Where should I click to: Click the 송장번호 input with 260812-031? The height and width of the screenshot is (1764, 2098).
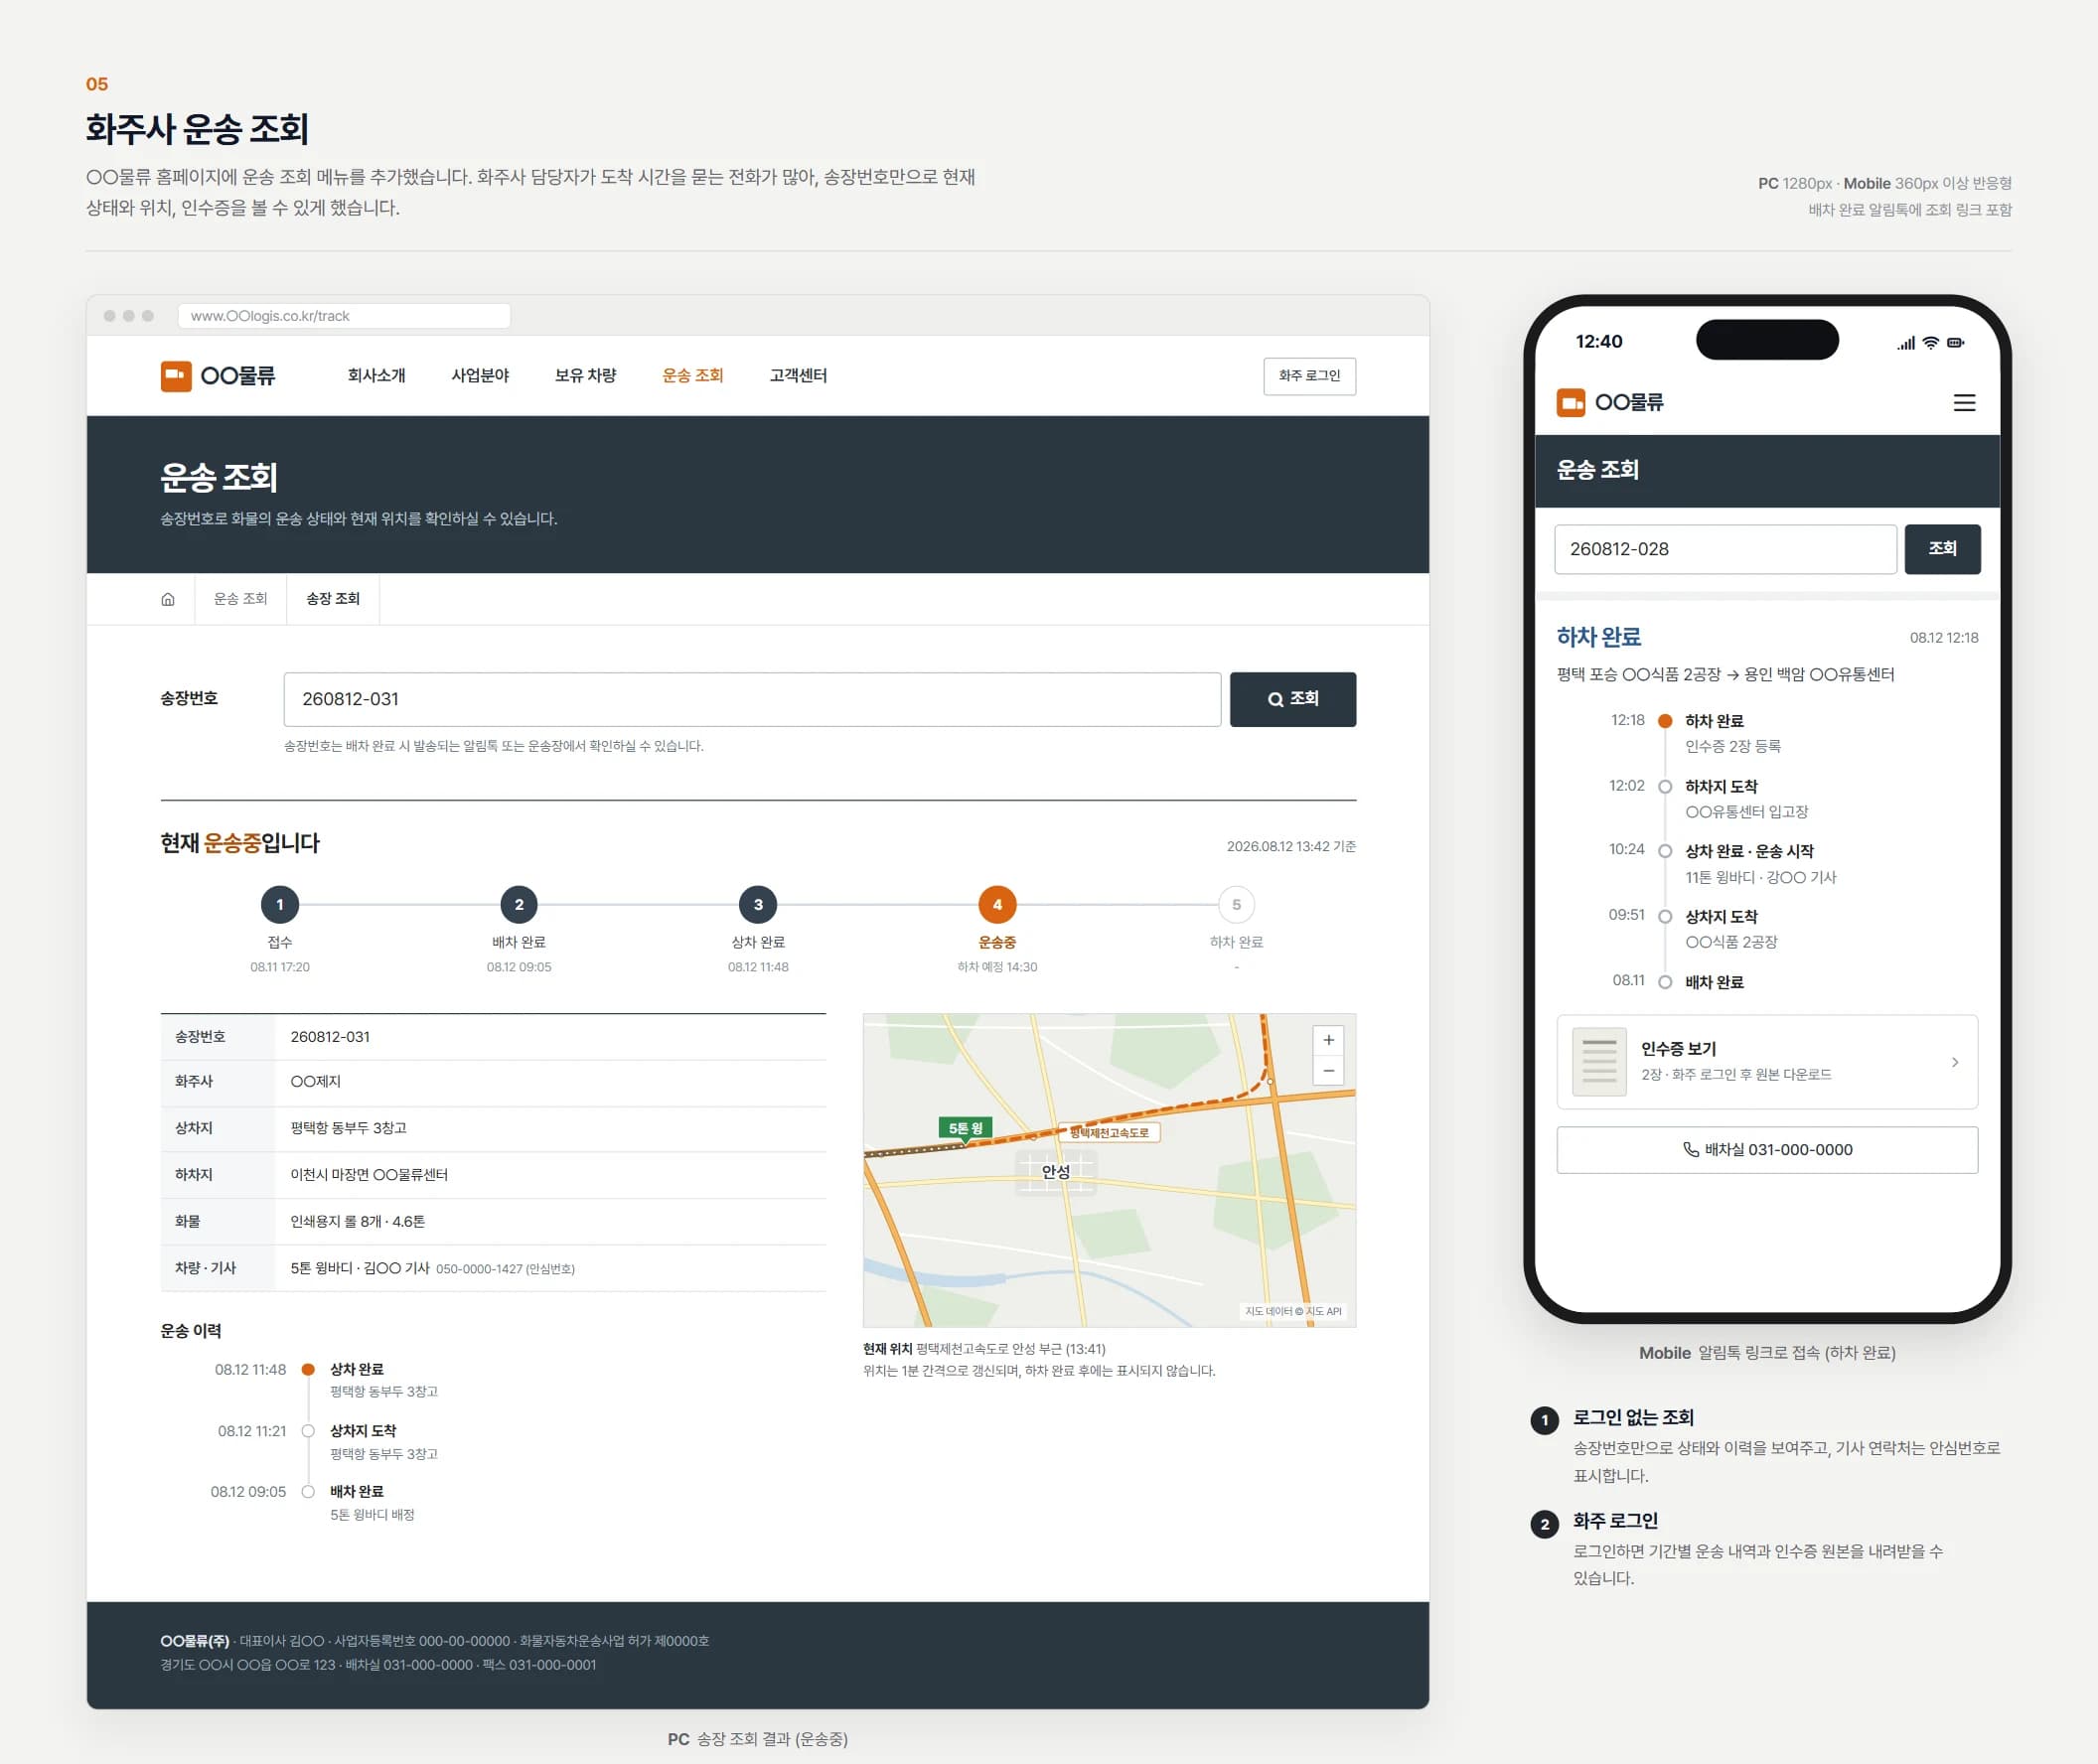pos(752,699)
